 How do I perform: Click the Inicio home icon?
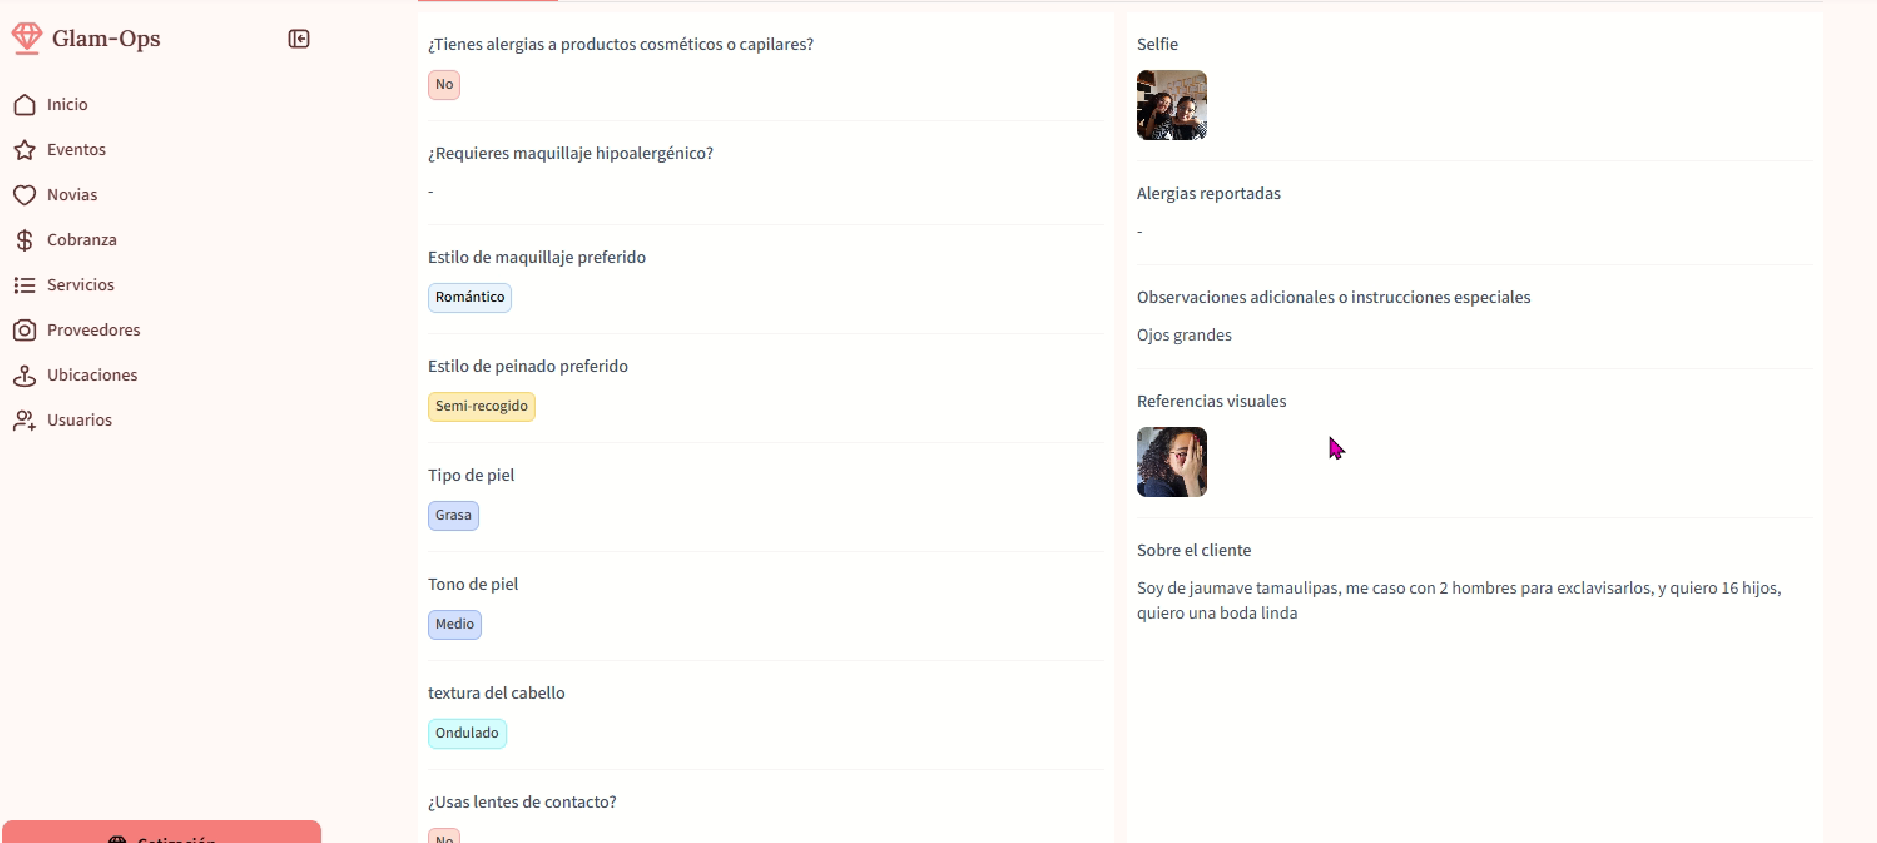tap(25, 105)
